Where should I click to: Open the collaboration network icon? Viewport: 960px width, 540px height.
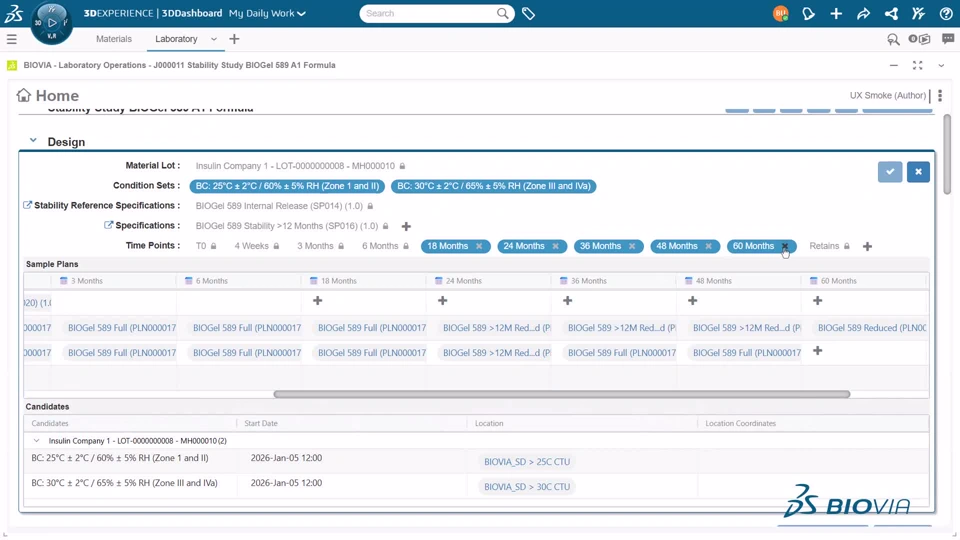[891, 13]
